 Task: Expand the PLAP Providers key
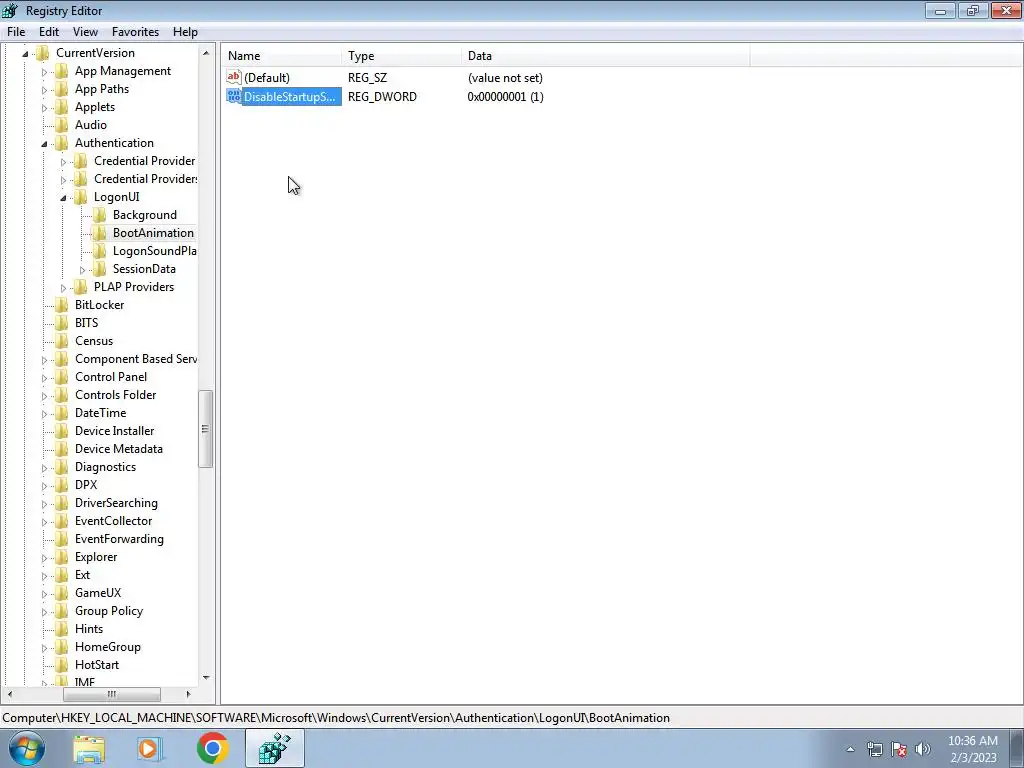63,287
